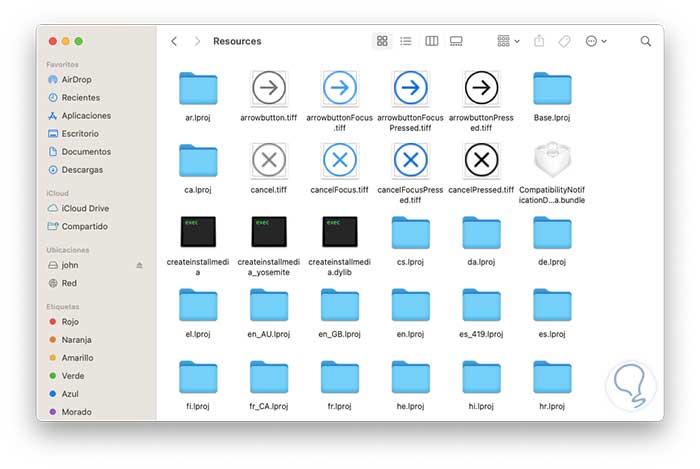Select the createinstallmedia executable file
This screenshot has height=469, width=700.
tap(198, 232)
